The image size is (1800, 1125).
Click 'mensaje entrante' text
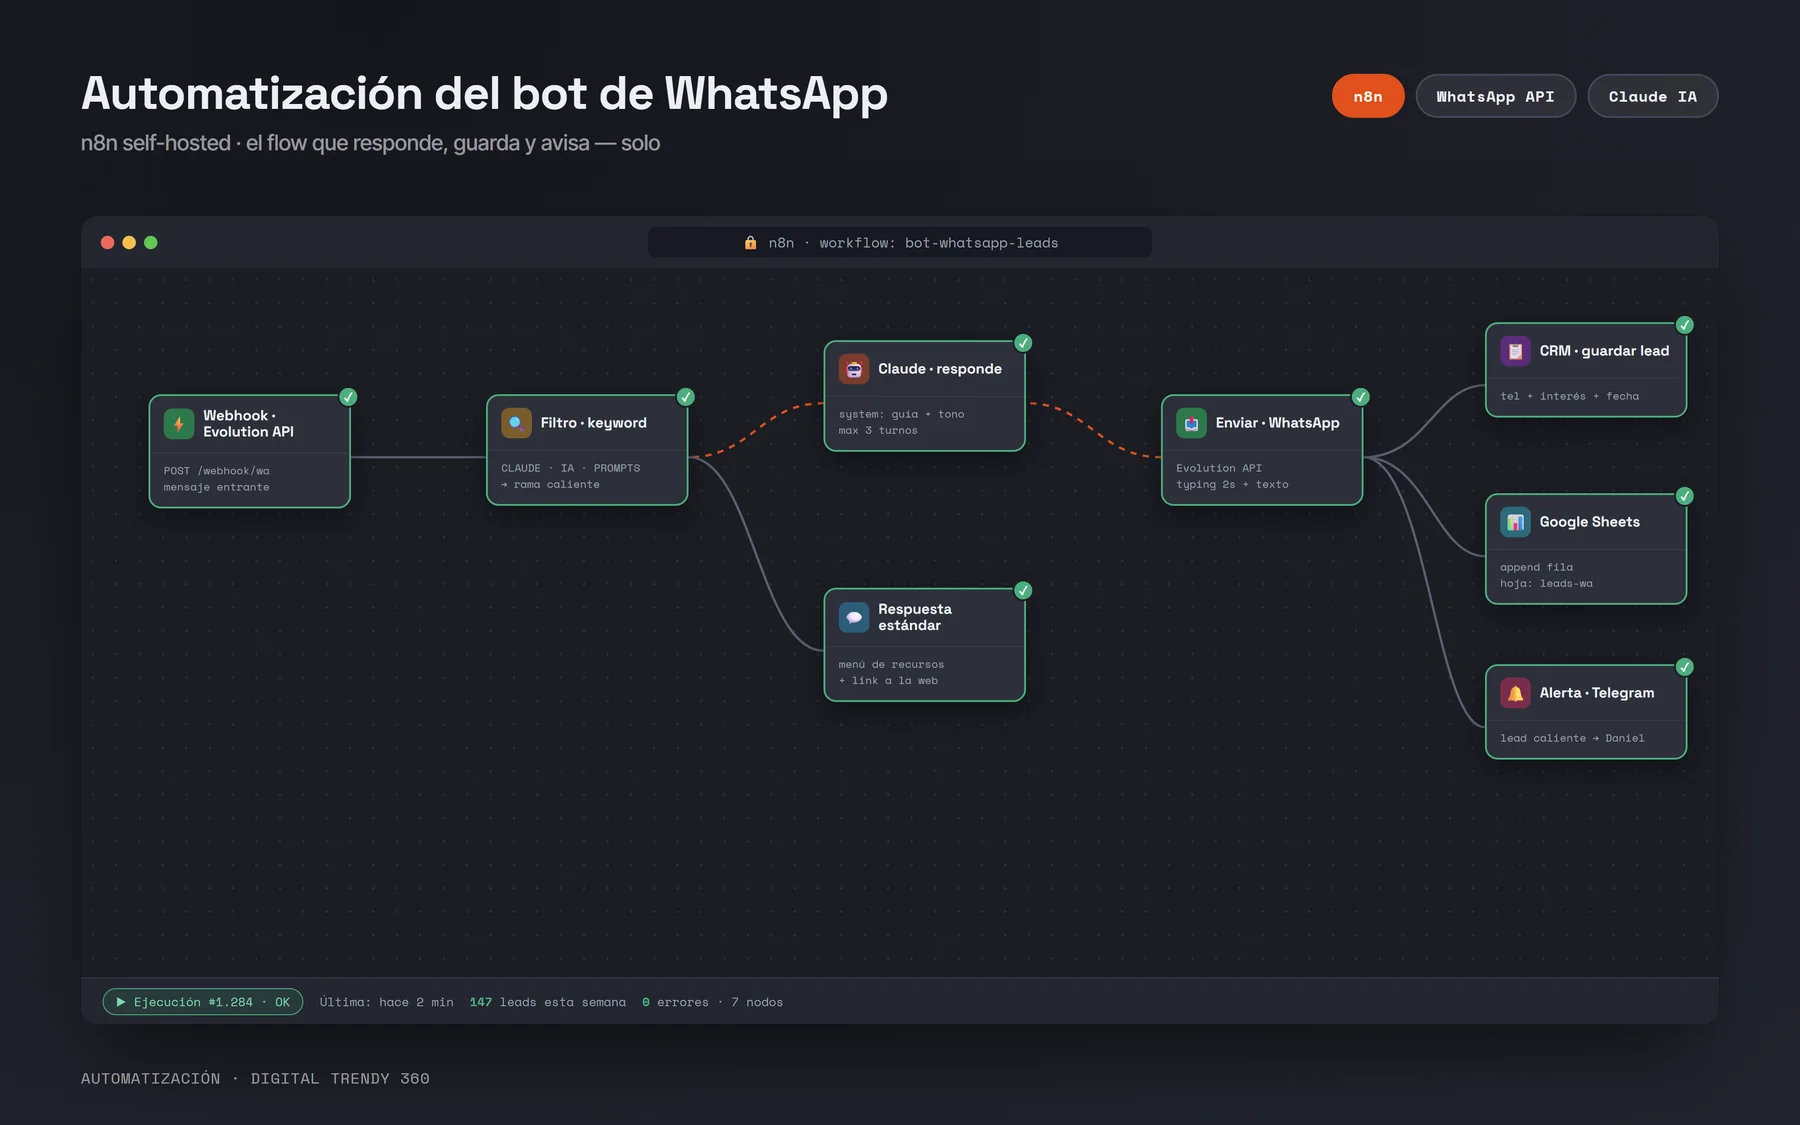click(x=217, y=488)
